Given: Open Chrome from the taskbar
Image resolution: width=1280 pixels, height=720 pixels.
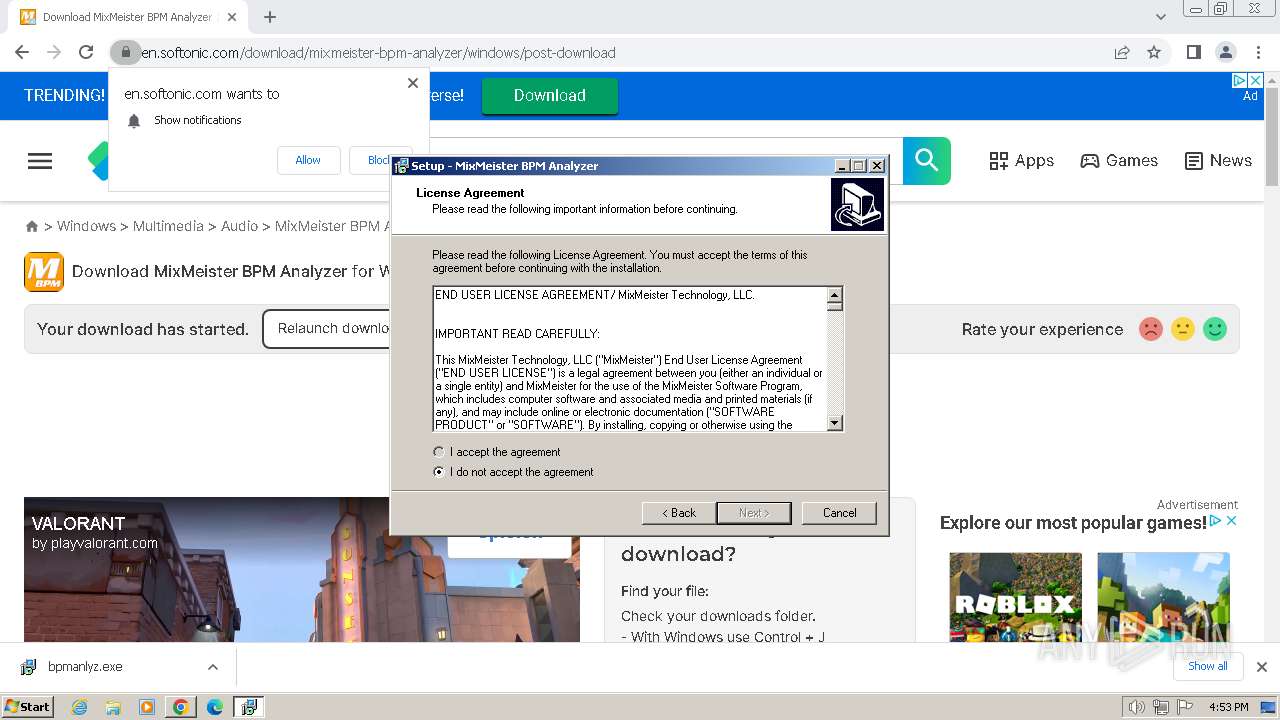Looking at the screenshot, I should [x=181, y=707].
